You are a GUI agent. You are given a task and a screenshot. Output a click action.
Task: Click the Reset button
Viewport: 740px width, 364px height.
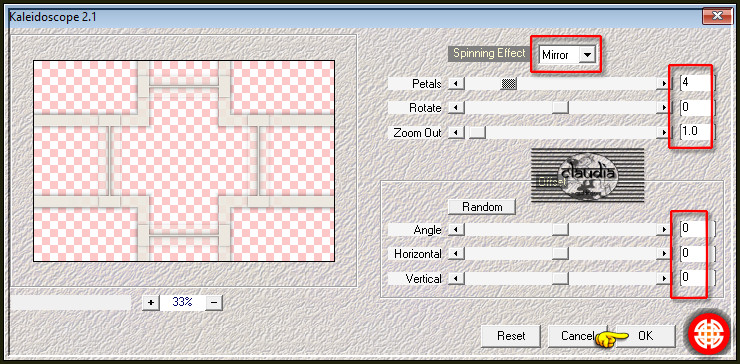511,336
